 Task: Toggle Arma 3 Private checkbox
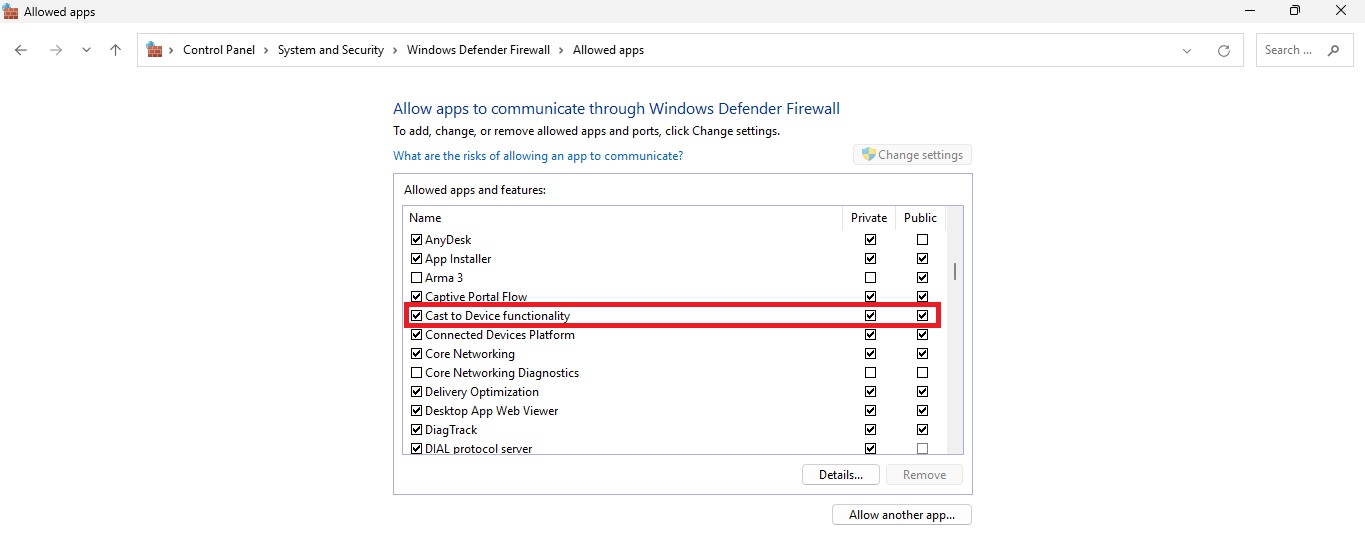click(870, 278)
